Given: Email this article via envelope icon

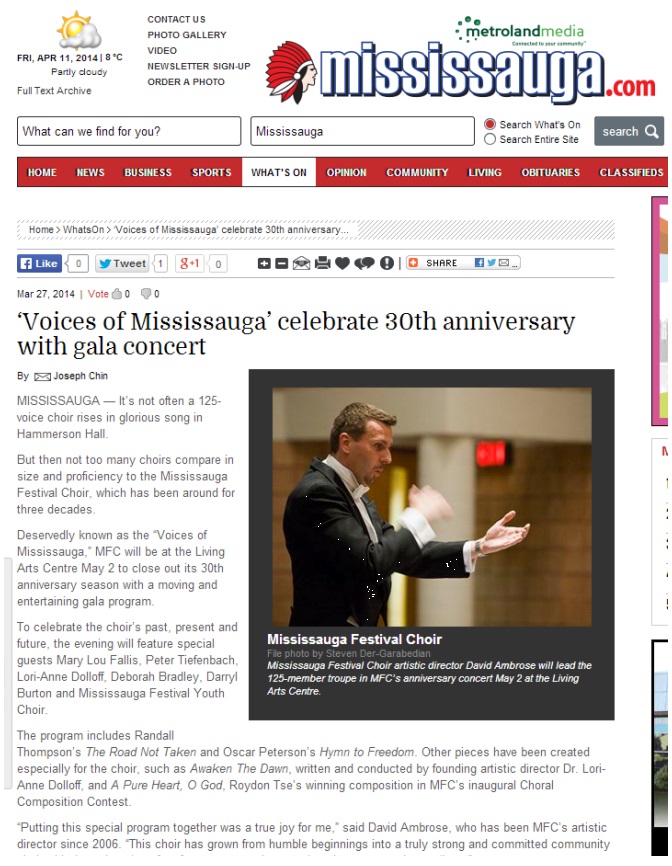Looking at the screenshot, I should pos(301,263).
